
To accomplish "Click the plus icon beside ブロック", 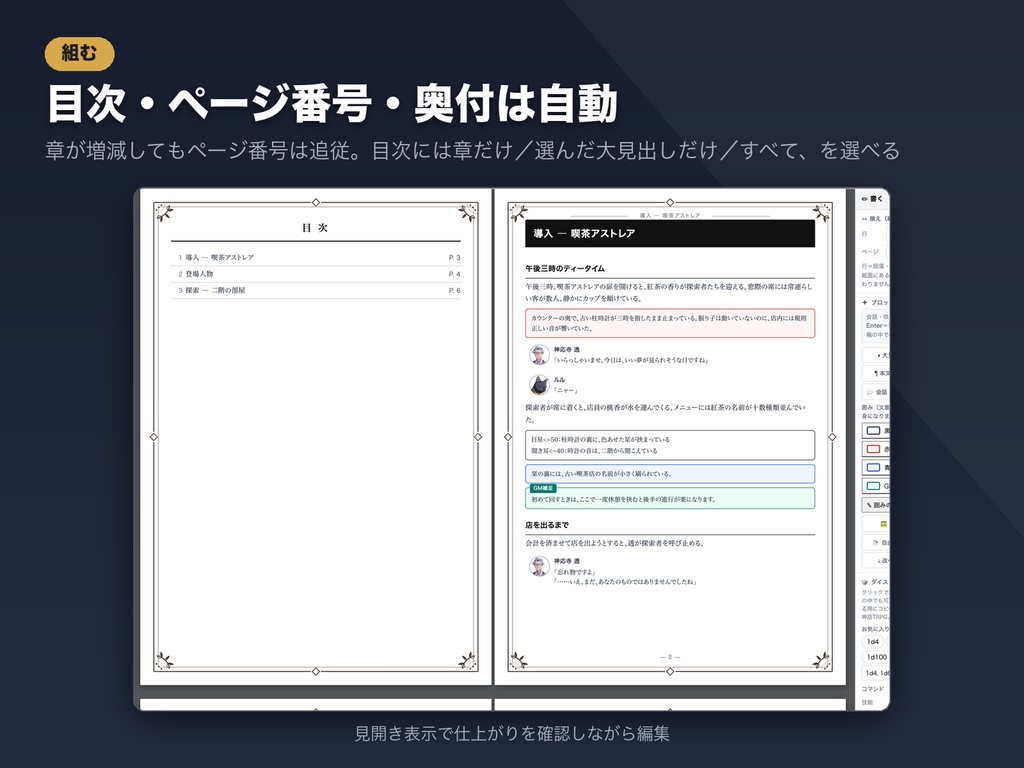I will coord(865,302).
